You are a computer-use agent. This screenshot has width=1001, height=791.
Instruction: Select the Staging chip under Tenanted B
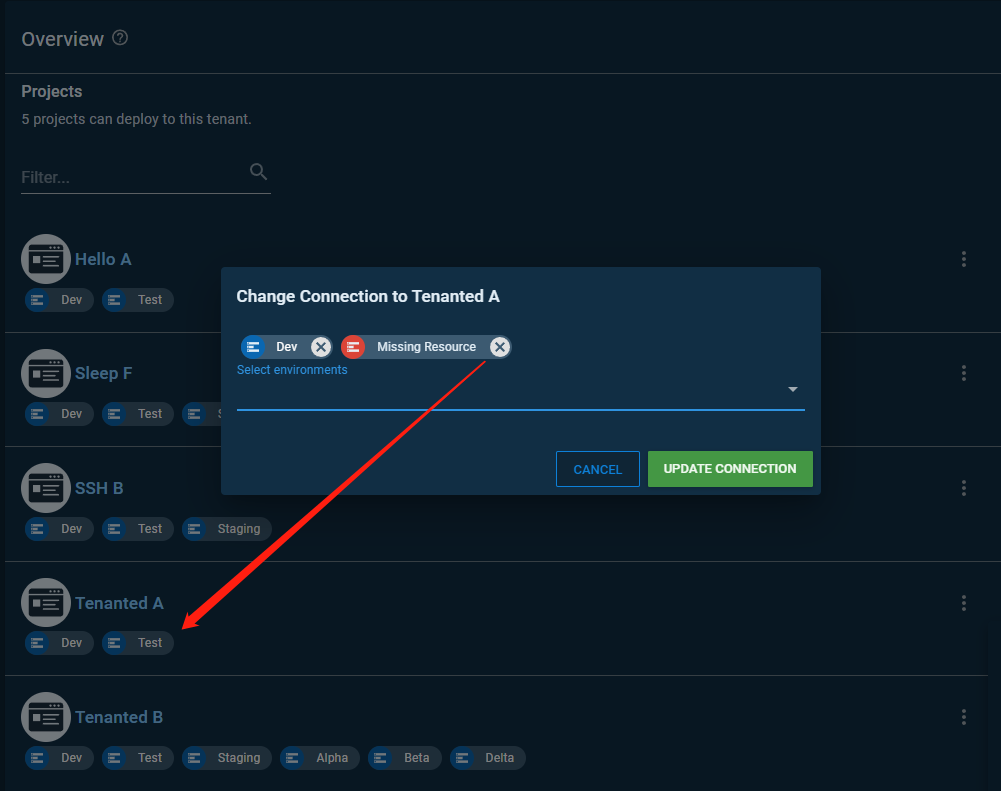click(226, 757)
